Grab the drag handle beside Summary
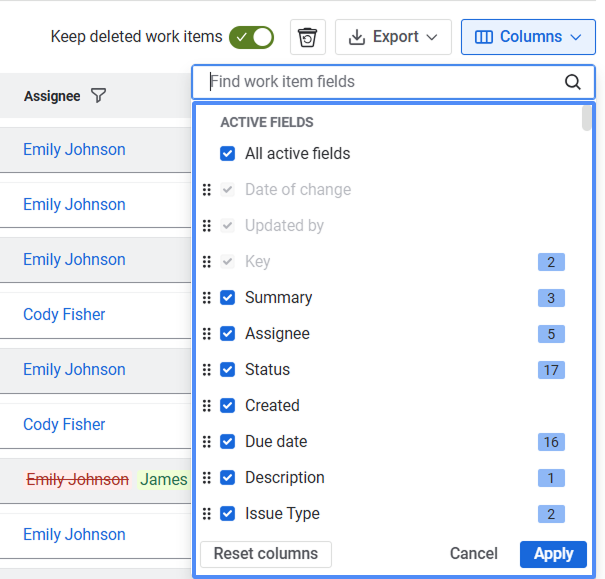The width and height of the screenshot is (605, 579). click(x=207, y=298)
